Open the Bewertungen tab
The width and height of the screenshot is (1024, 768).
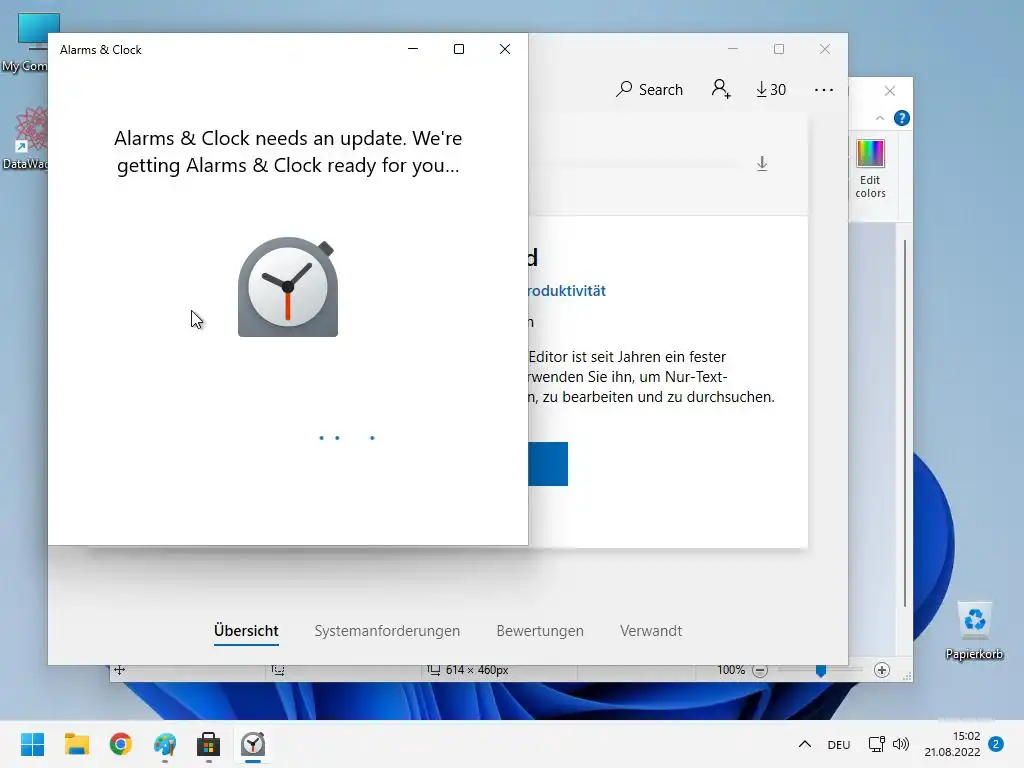coord(539,631)
